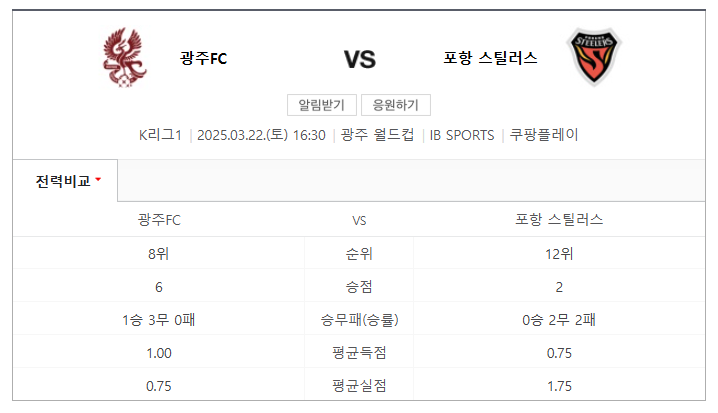Click the IB SPORTS broadcaster label
The height and width of the screenshot is (413, 718).
pyautogui.click(x=462, y=135)
